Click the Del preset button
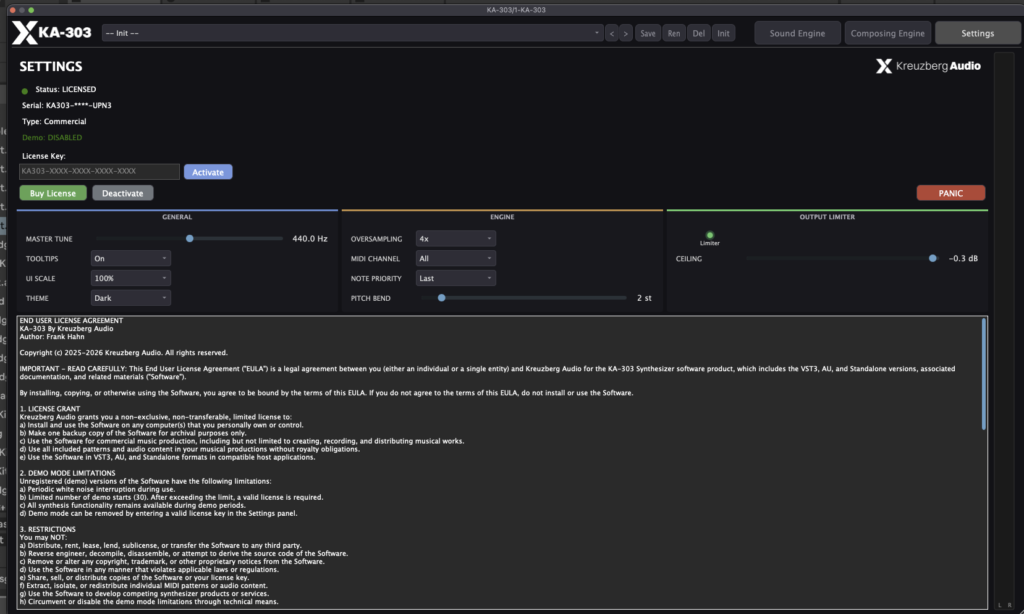 [698, 33]
